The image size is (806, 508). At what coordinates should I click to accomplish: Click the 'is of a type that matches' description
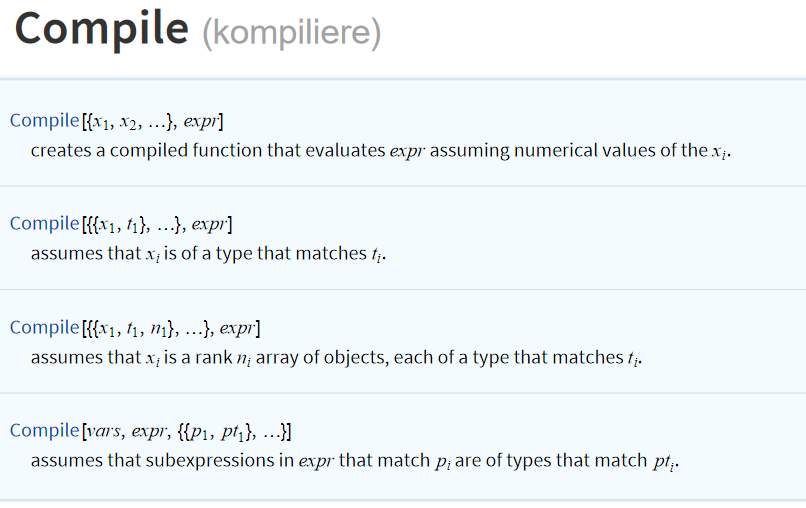(208, 254)
